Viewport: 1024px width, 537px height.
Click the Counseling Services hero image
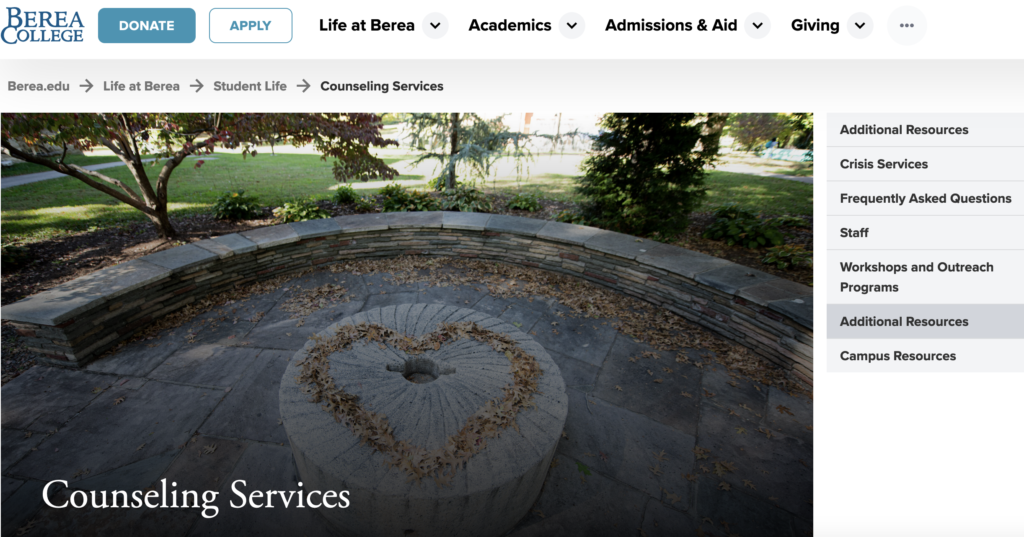point(407,325)
